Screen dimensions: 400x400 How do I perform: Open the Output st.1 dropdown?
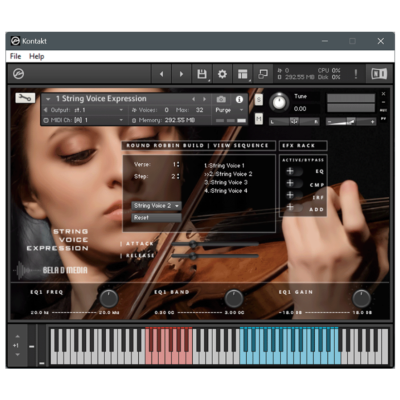[84, 110]
